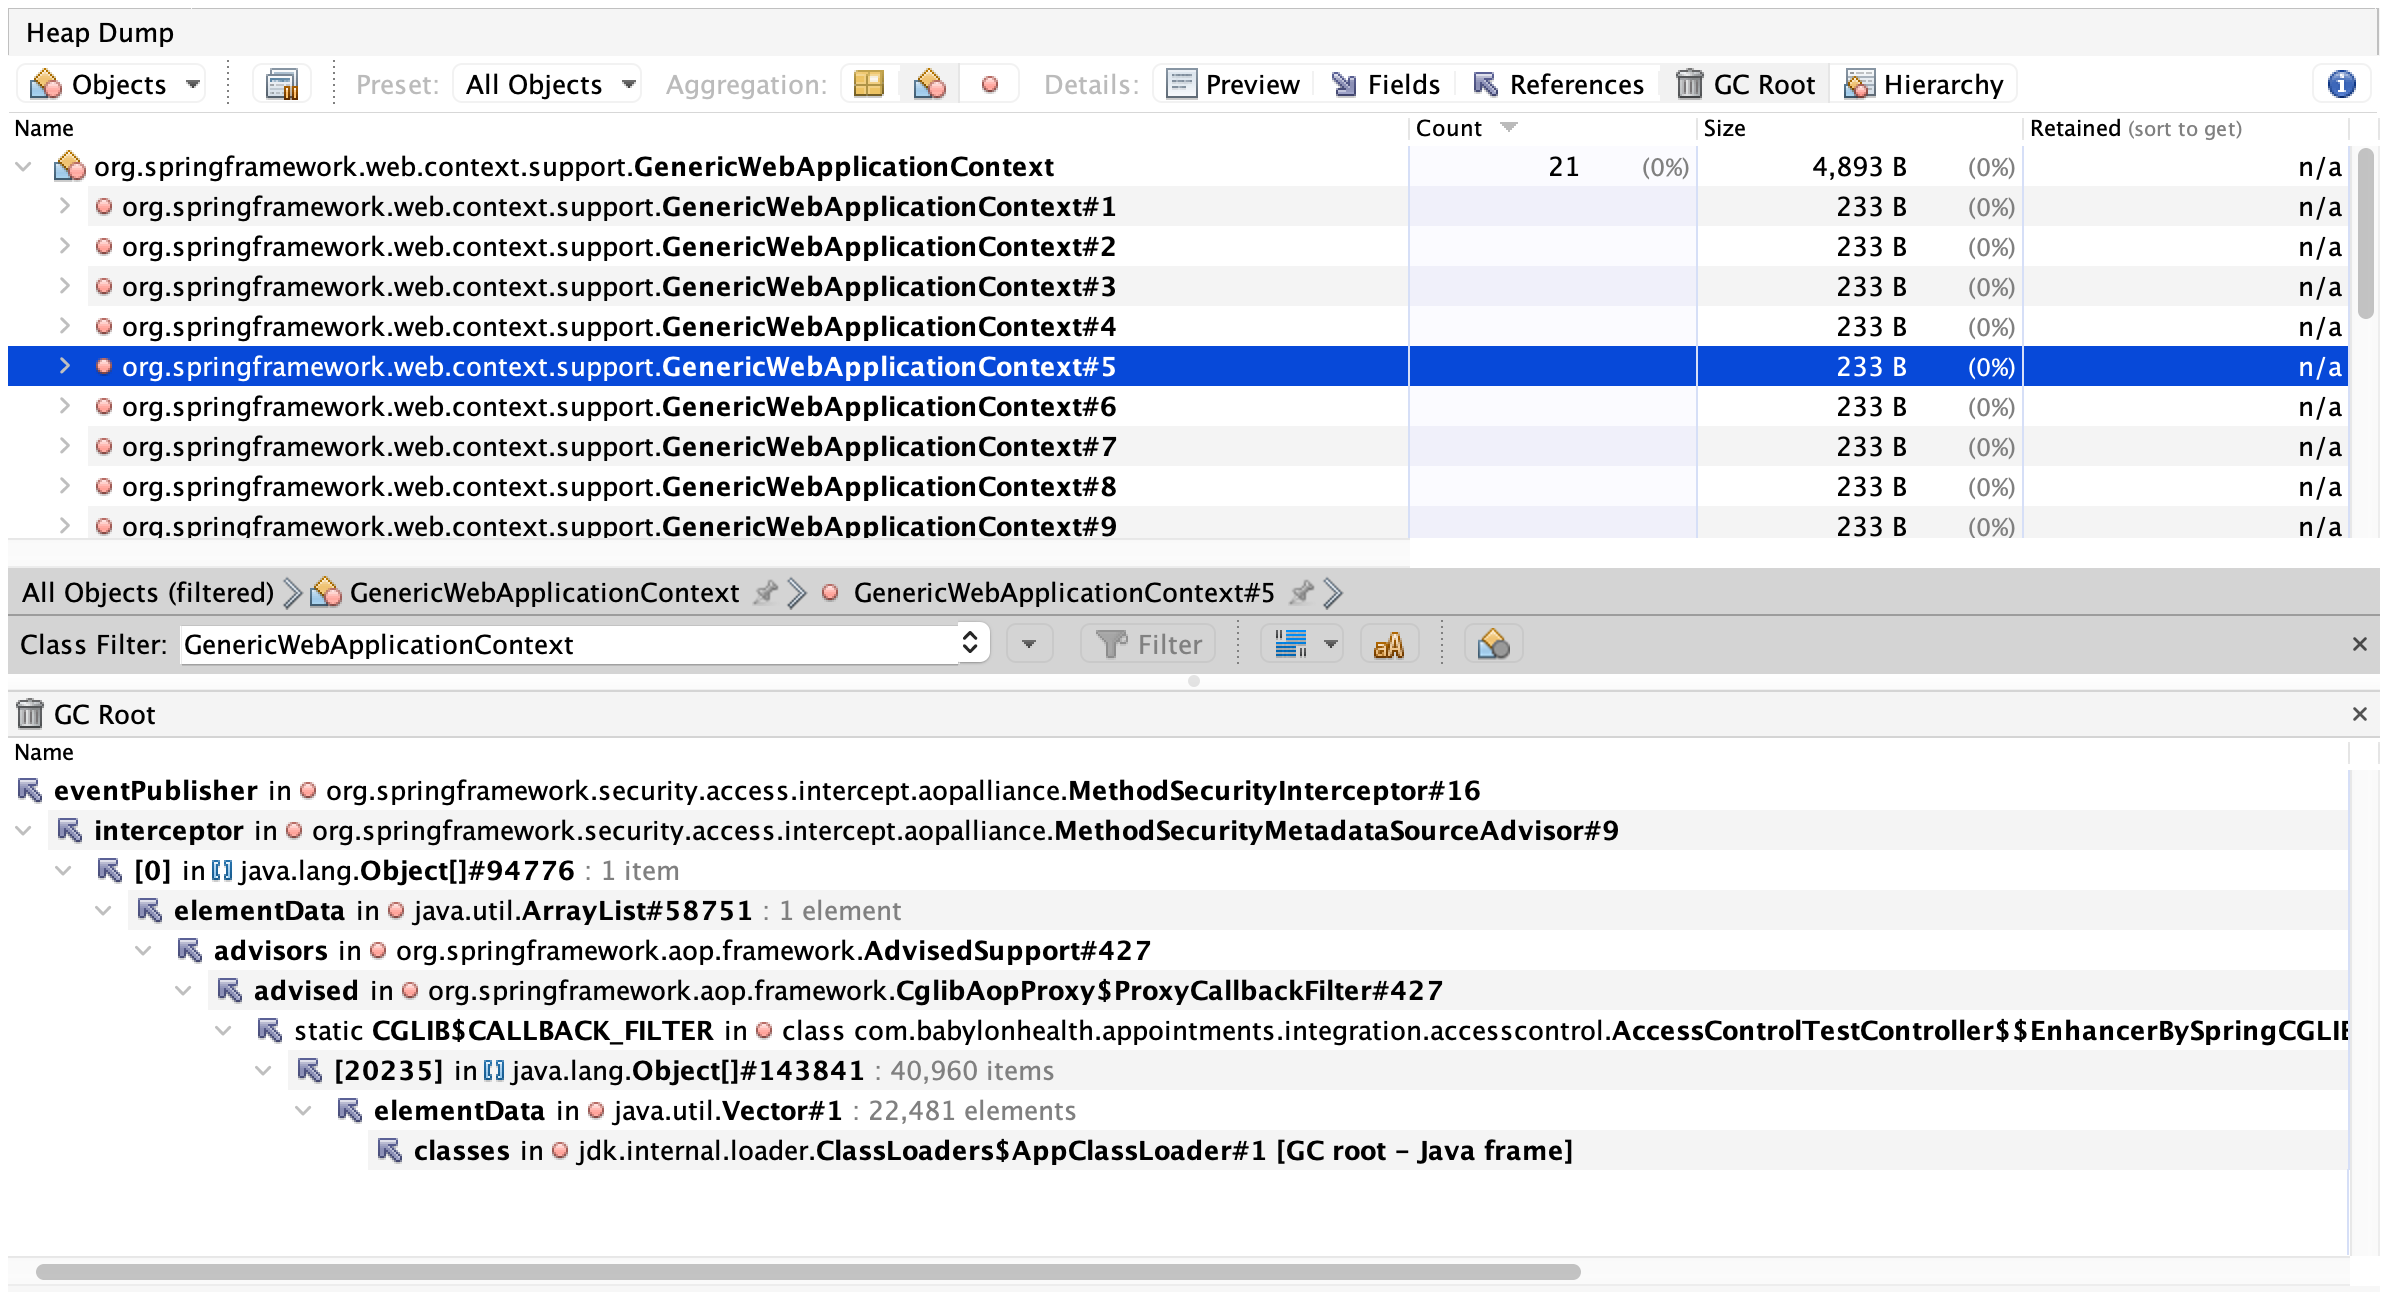Click the Filter button
Image resolution: width=2386 pixels, height=1292 pixels.
tap(1149, 644)
